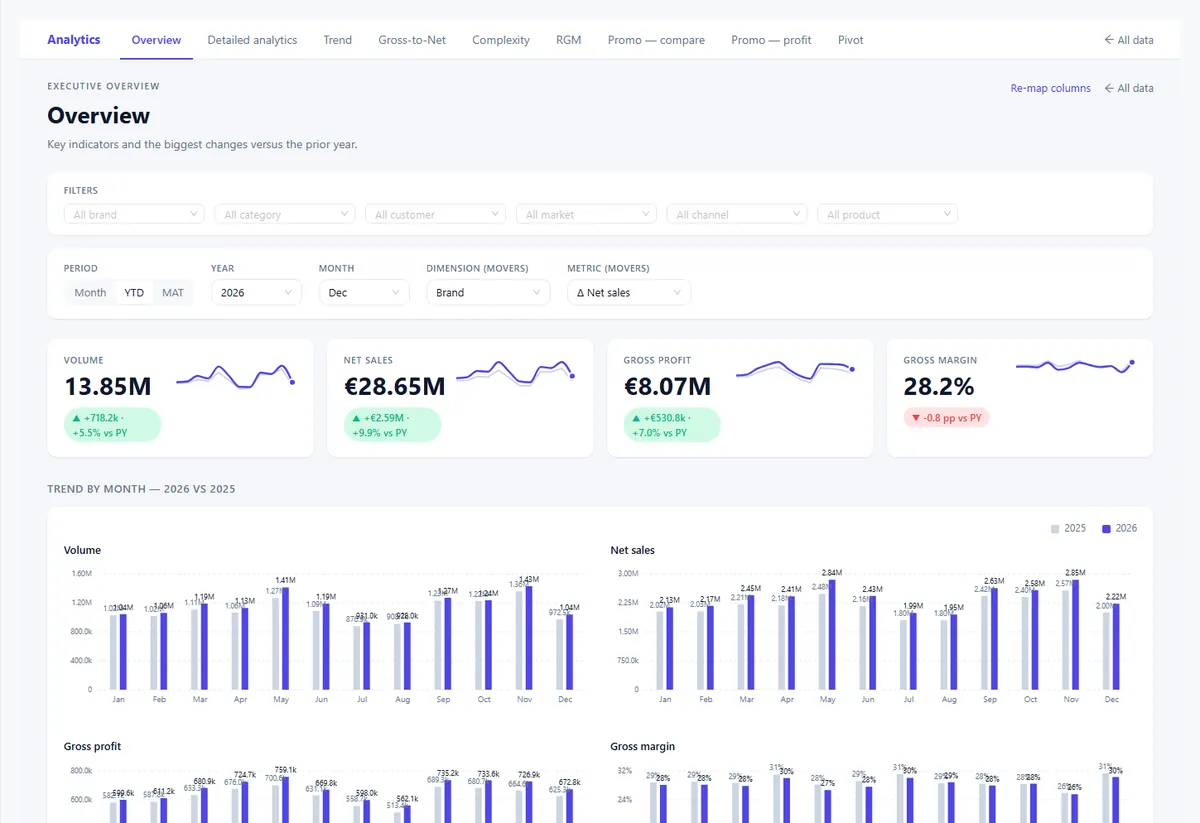This screenshot has height=823, width=1200.
Task: Click the Gross margin 28.2% value
Action: (x=939, y=386)
